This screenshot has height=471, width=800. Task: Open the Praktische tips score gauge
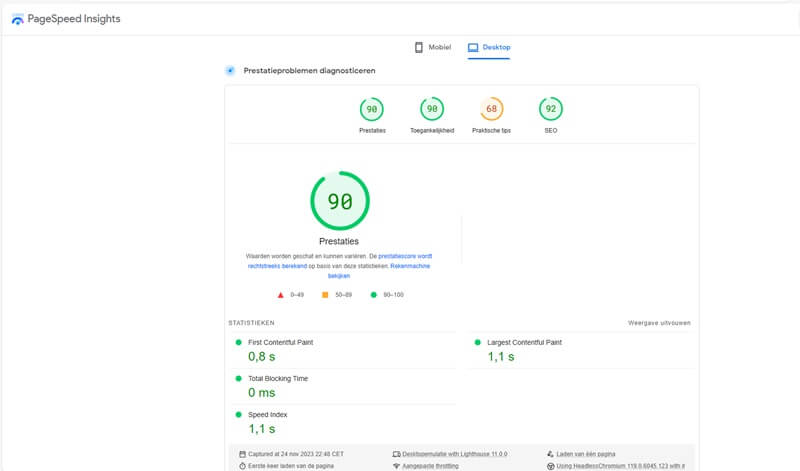[x=491, y=109]
